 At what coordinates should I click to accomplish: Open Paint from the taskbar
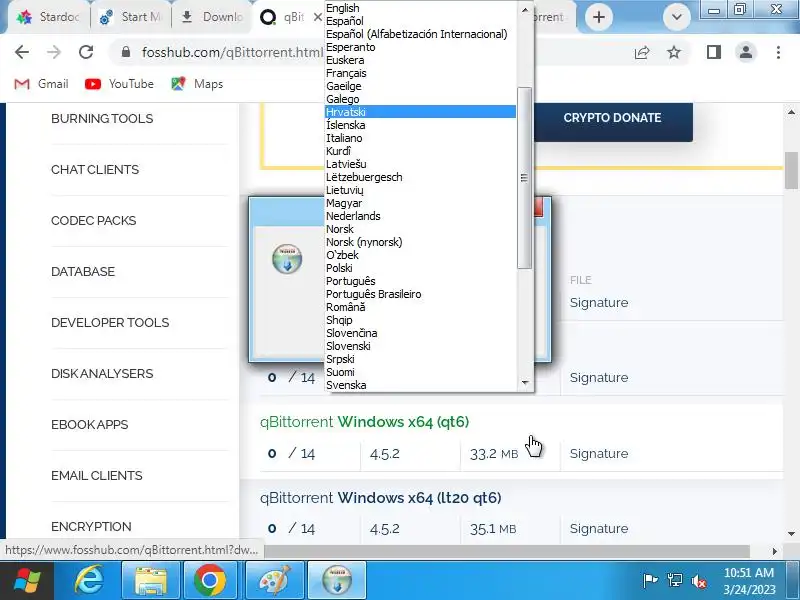point(274,581)
